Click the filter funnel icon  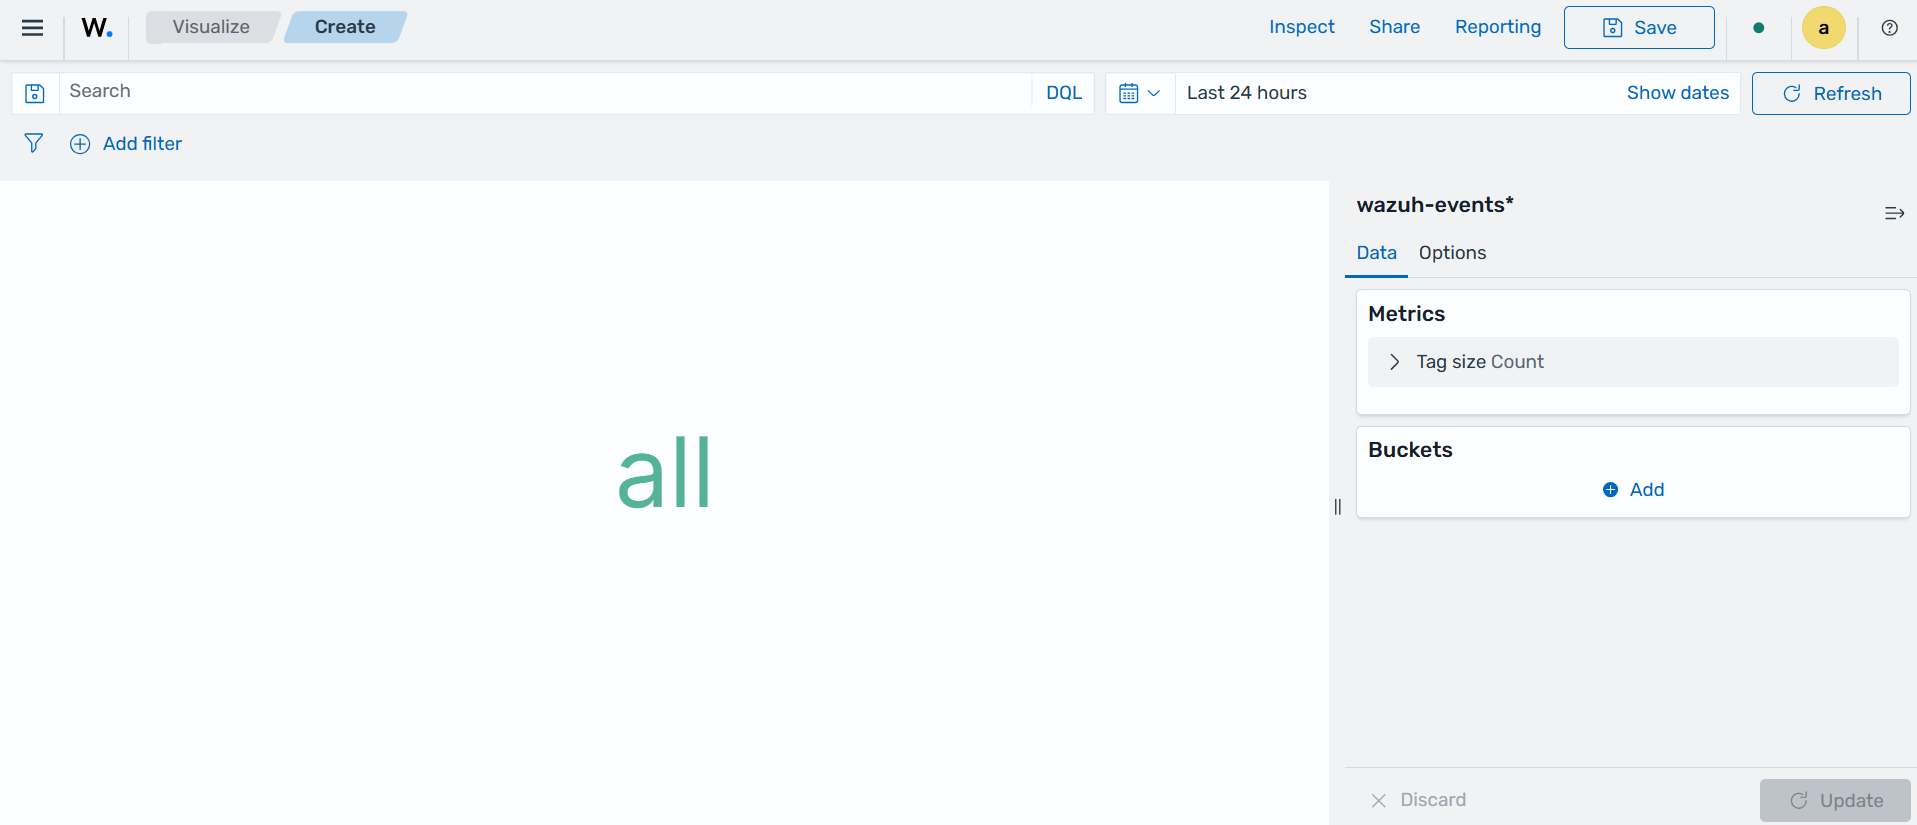pos(33,144)
